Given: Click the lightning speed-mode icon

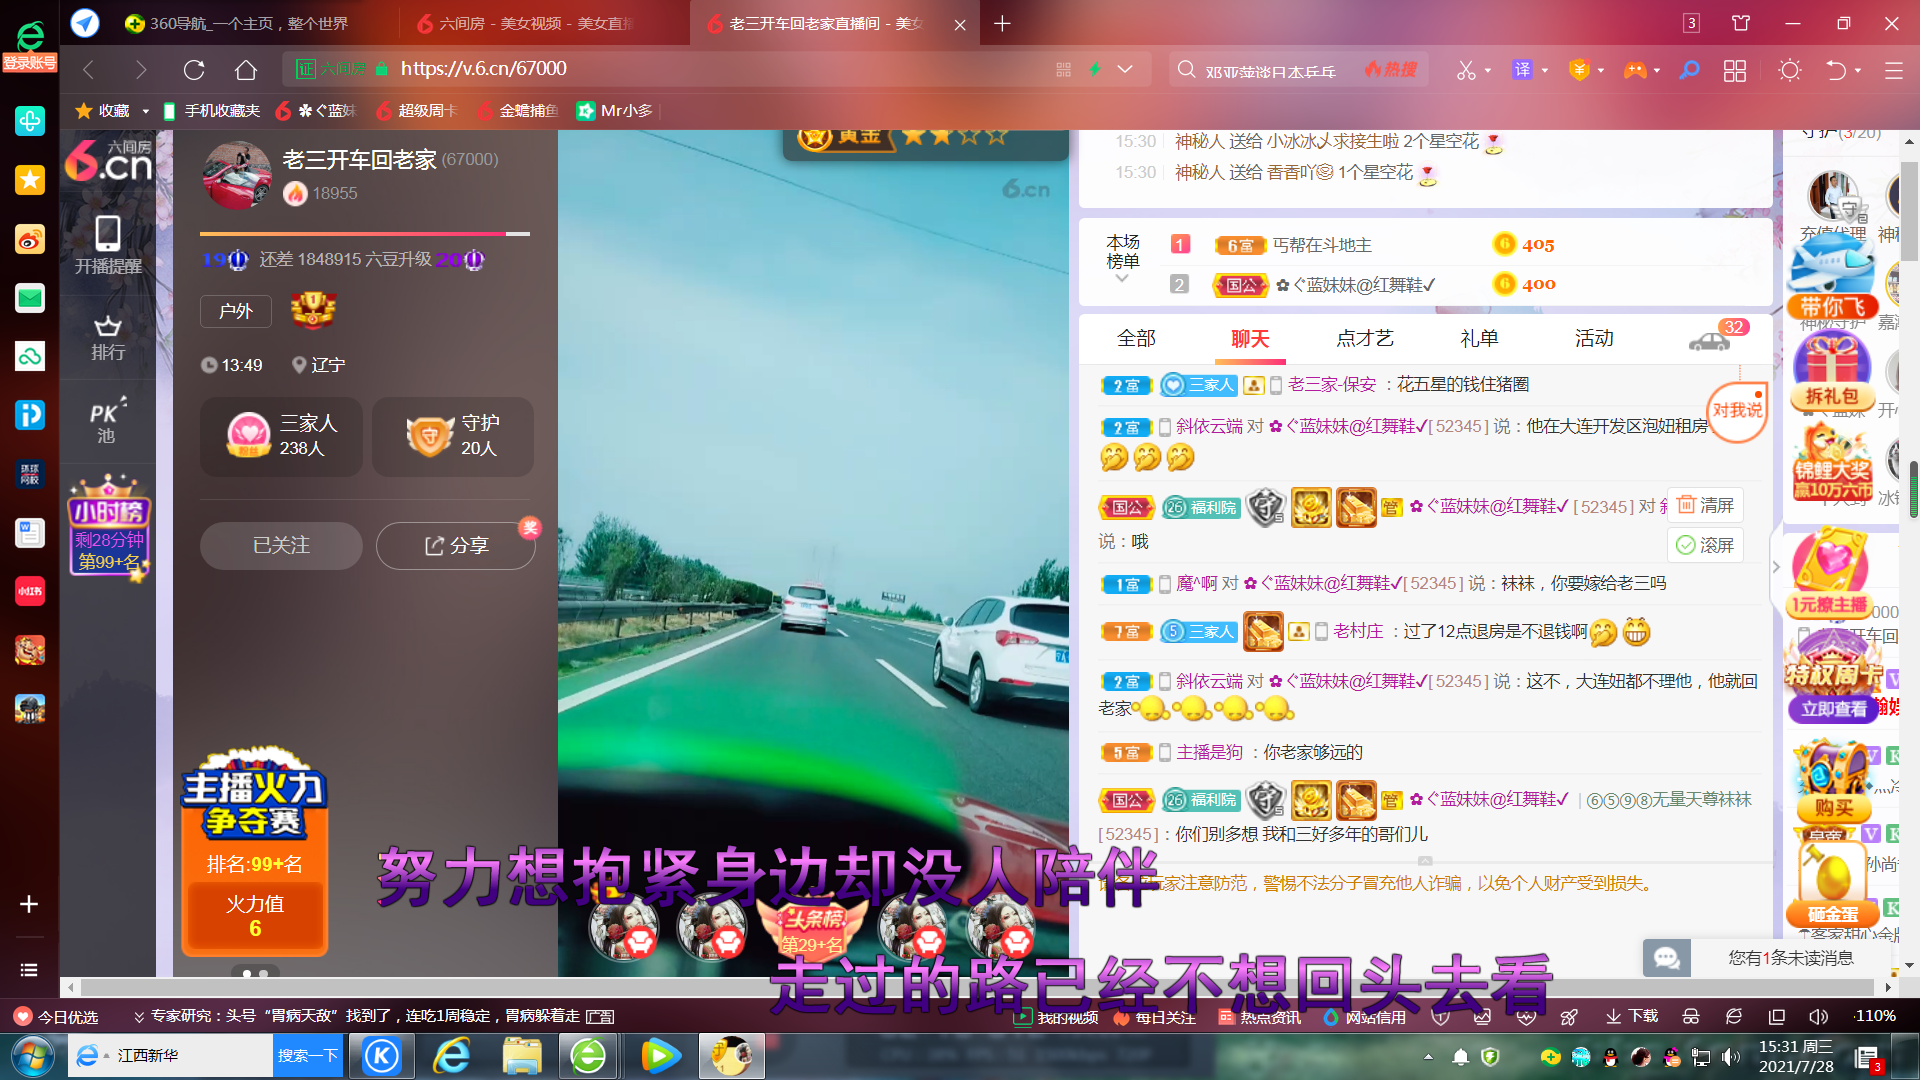Looking at the screenshot, I should pyautogui.click(x=1095, y=69).
